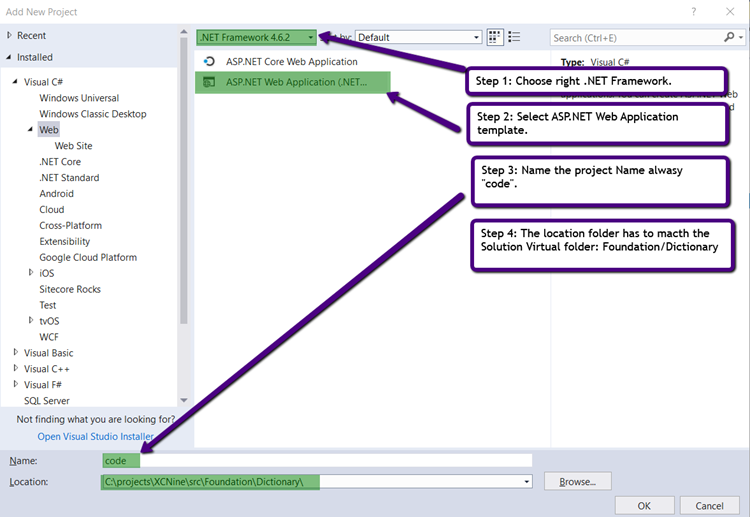750x517 pixels.
Task: Click the category tree scrollbar
Action: click(x=184, y=181)
